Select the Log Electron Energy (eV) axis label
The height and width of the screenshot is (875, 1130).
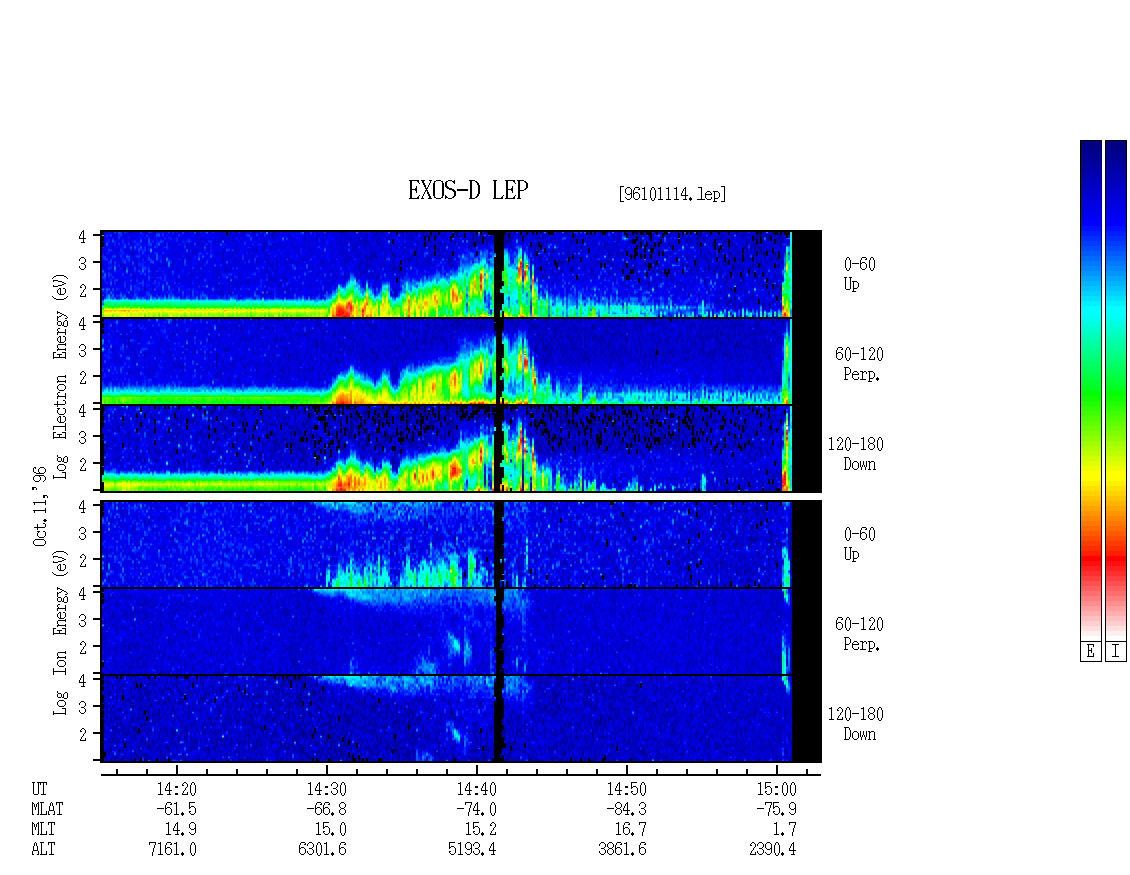click(60, 376)
